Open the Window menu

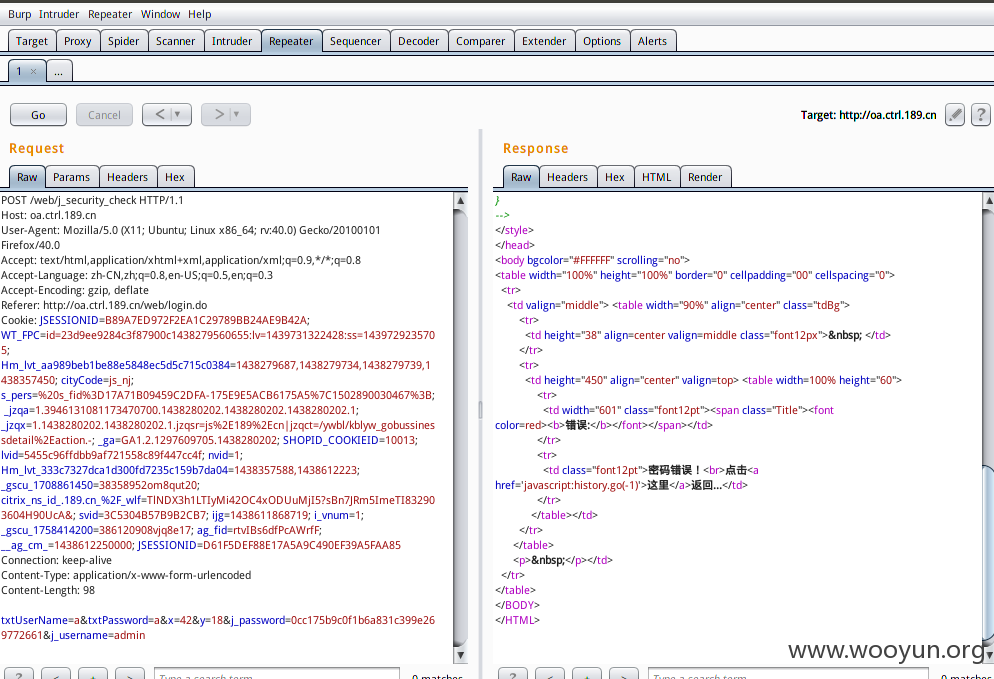160,14
